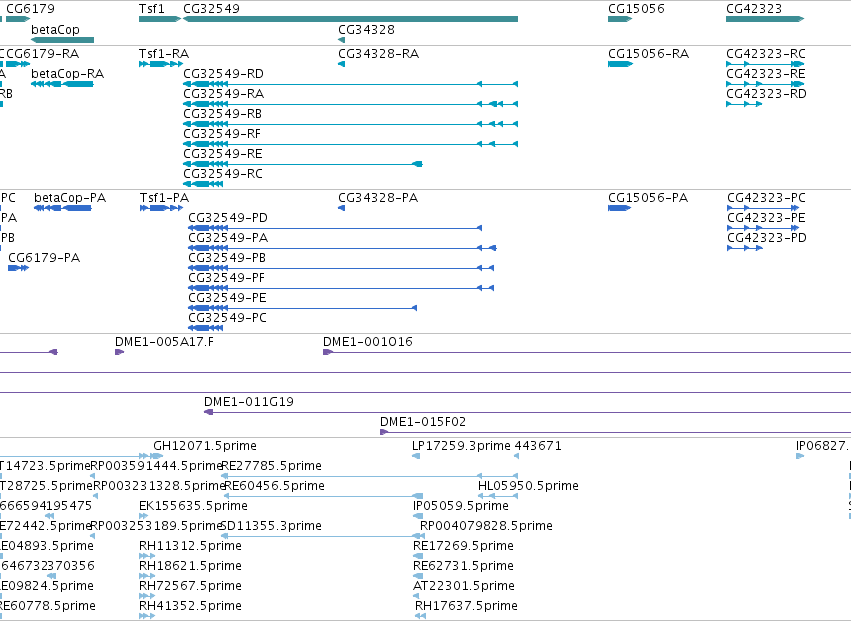Click the Tsf1 gene arrow
Image resolution: width=851 pixels, height=621 pixels.
pos(160,19)
